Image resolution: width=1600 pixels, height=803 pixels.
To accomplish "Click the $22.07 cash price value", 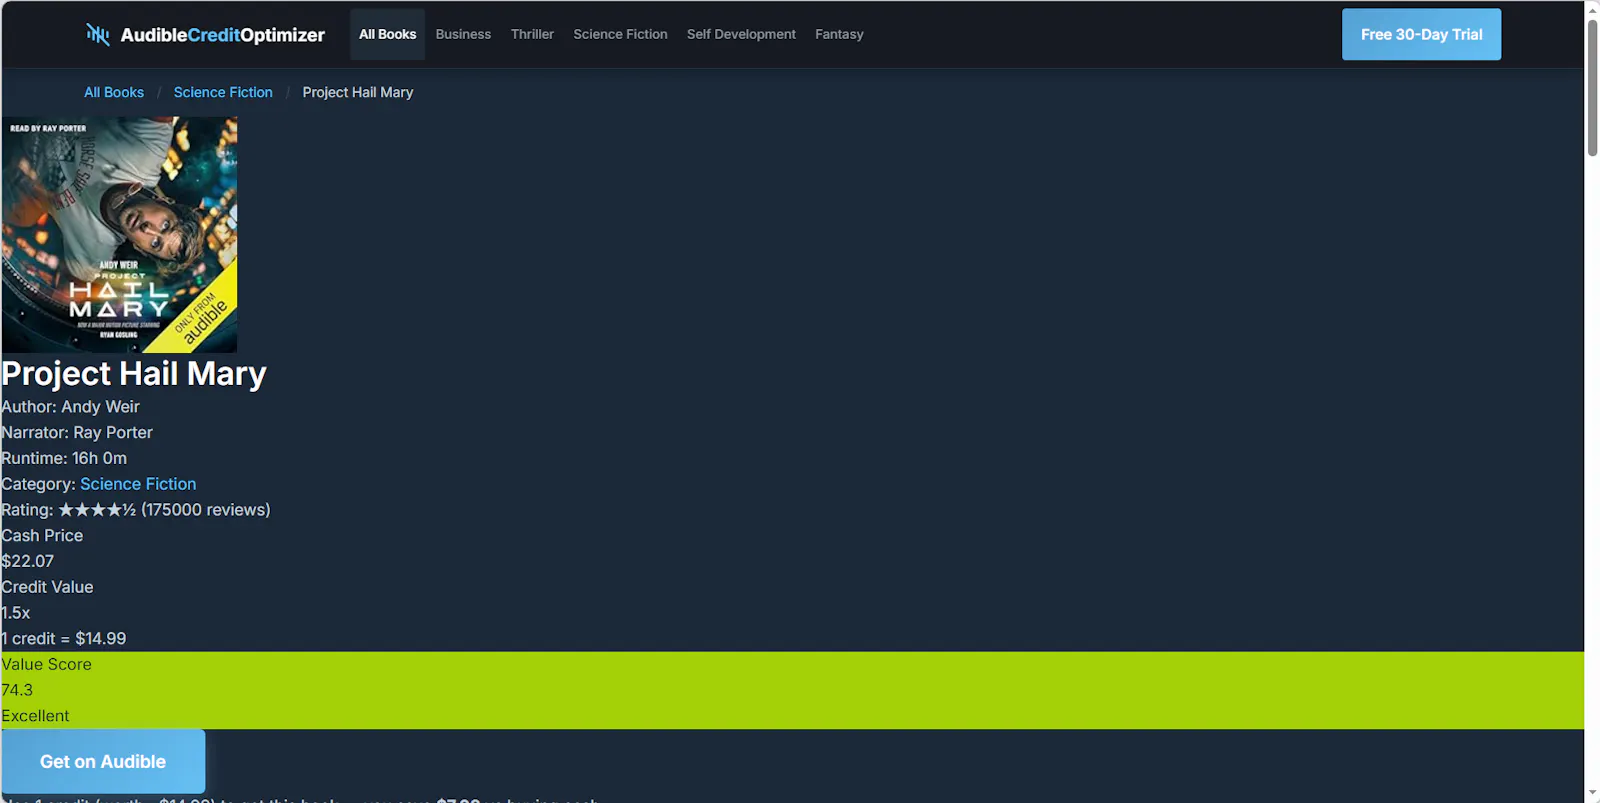I will click(x=28, y=562).
